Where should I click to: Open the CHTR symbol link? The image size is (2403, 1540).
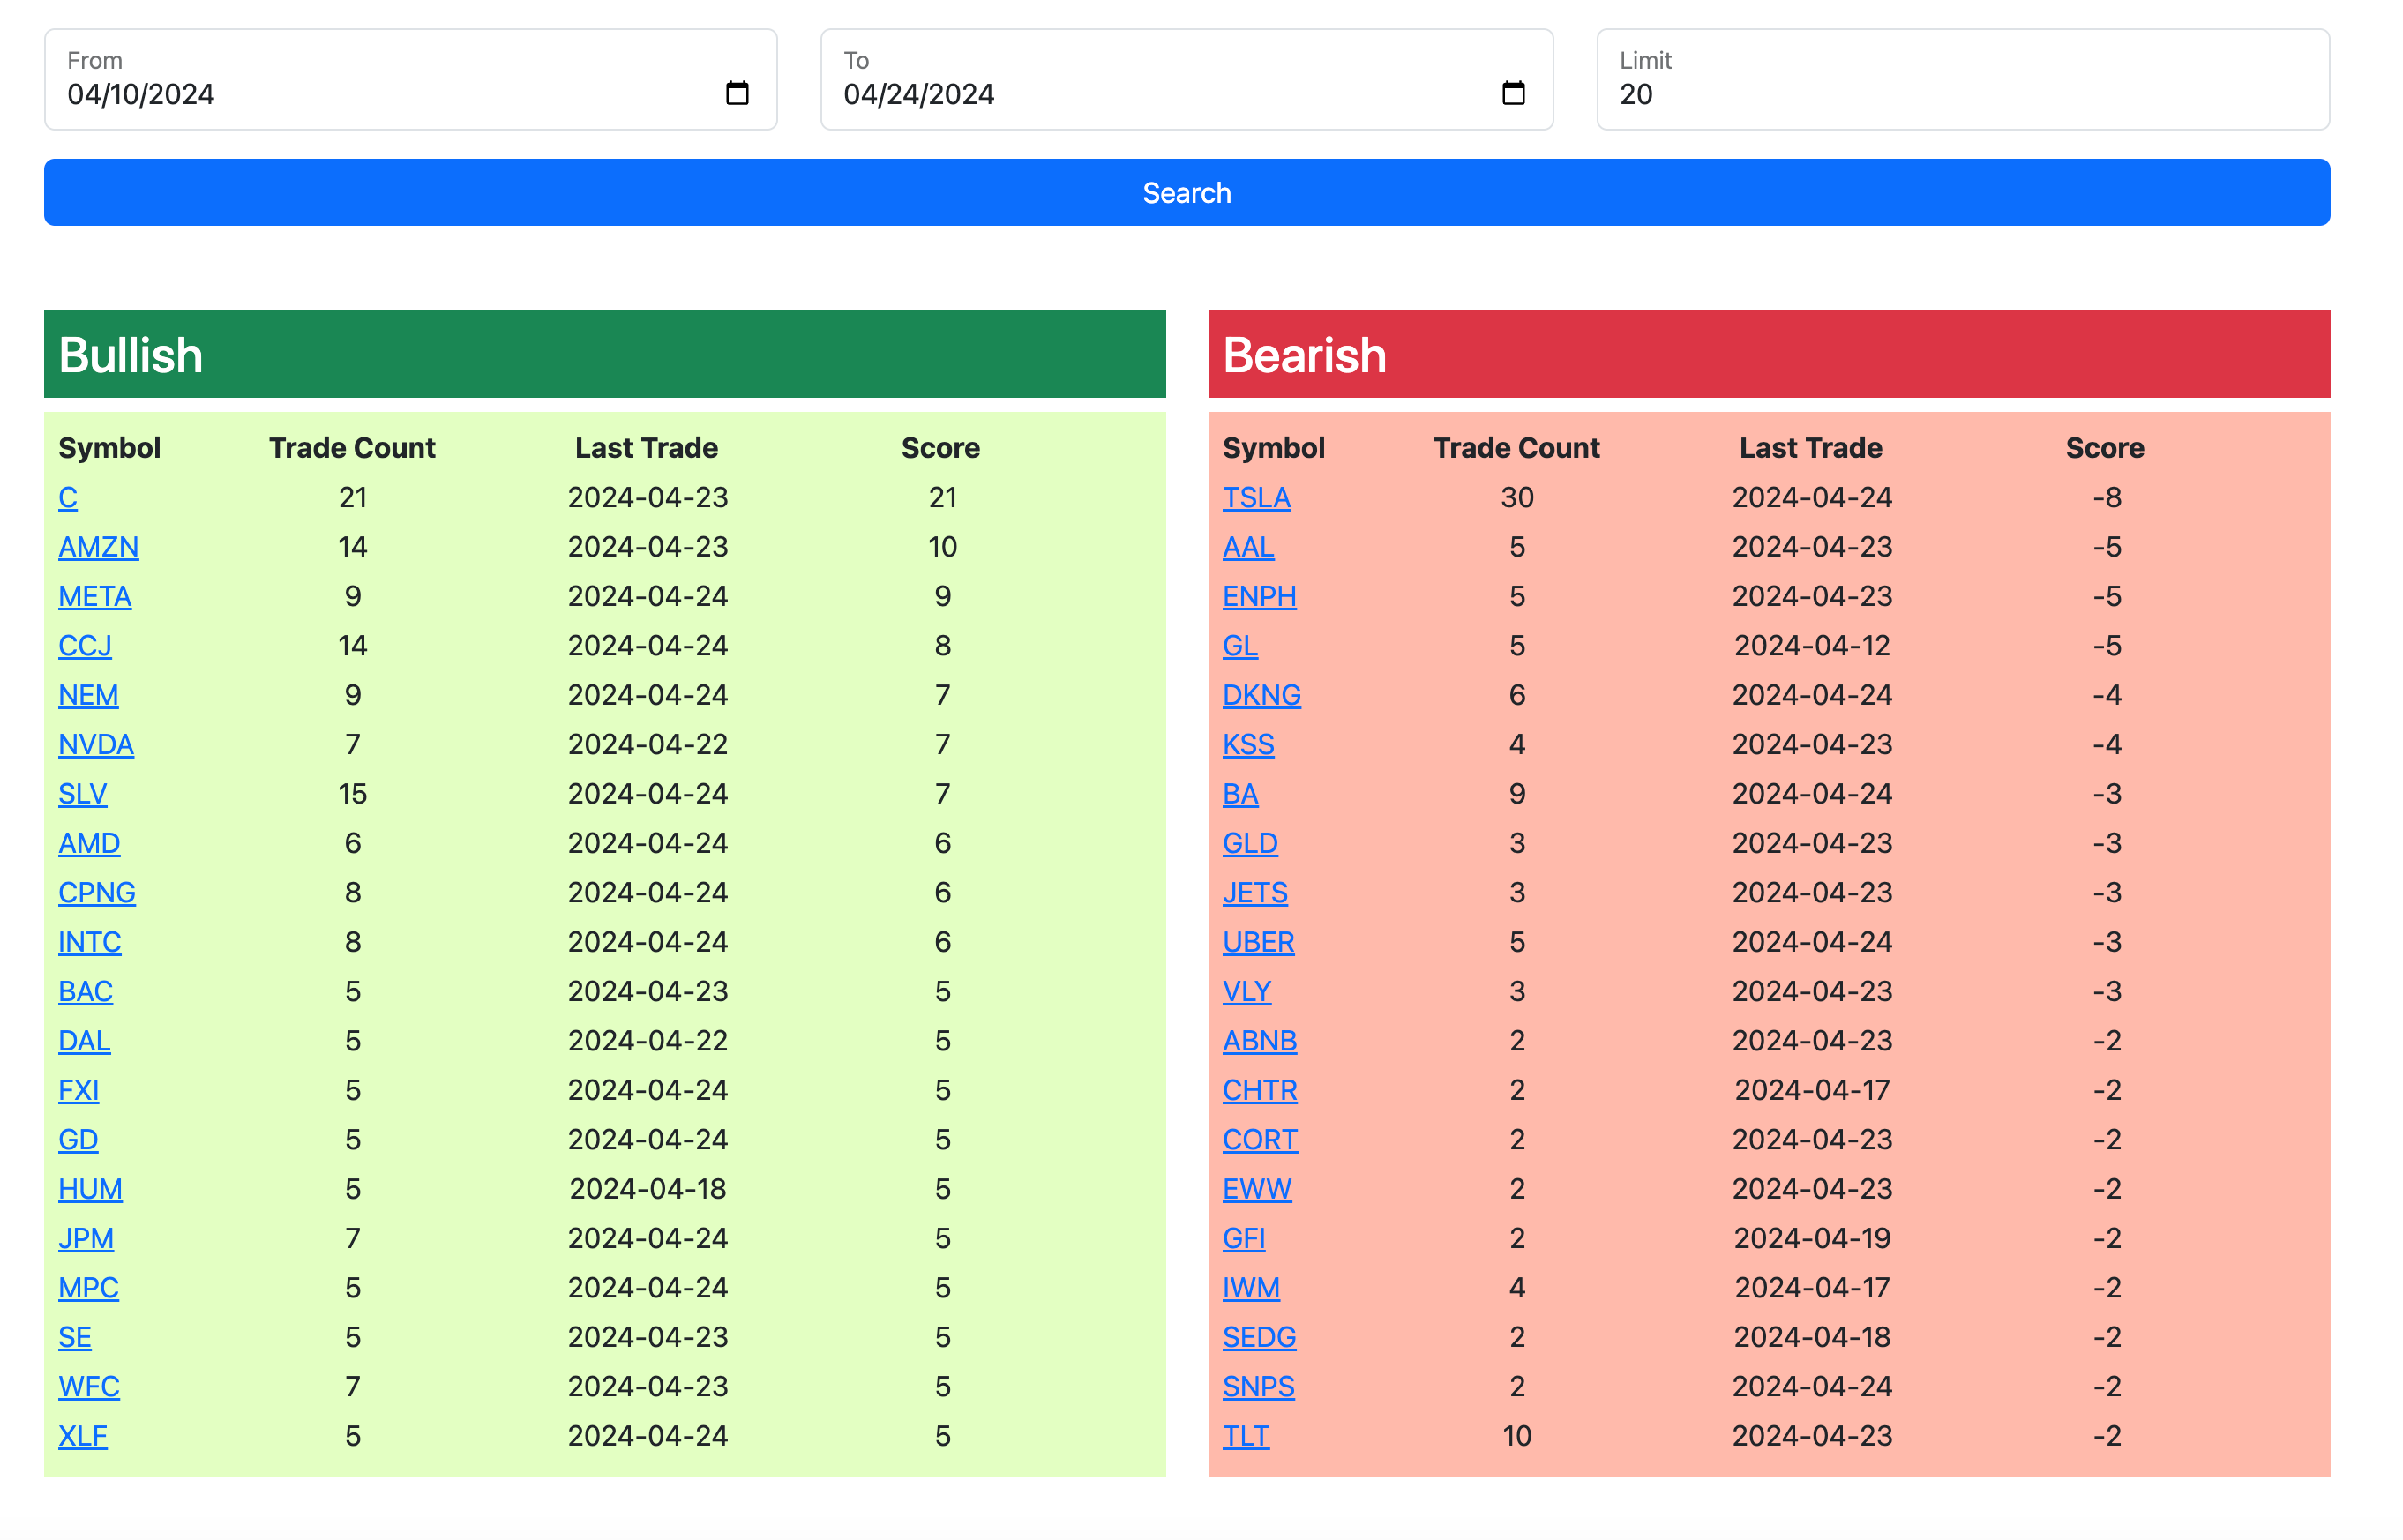[1260, 1090]
